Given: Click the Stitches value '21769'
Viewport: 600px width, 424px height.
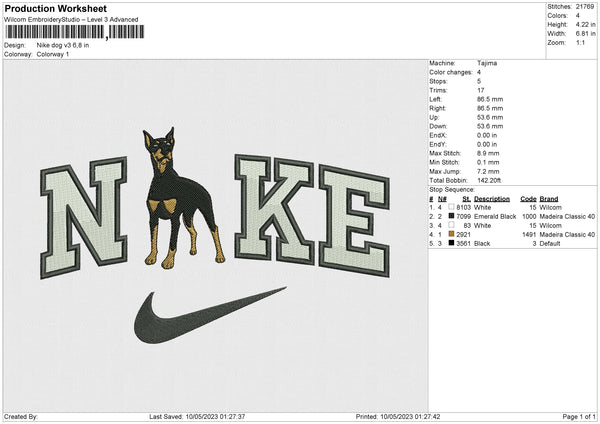Looking at the screenshot, I should coord(585,7).
